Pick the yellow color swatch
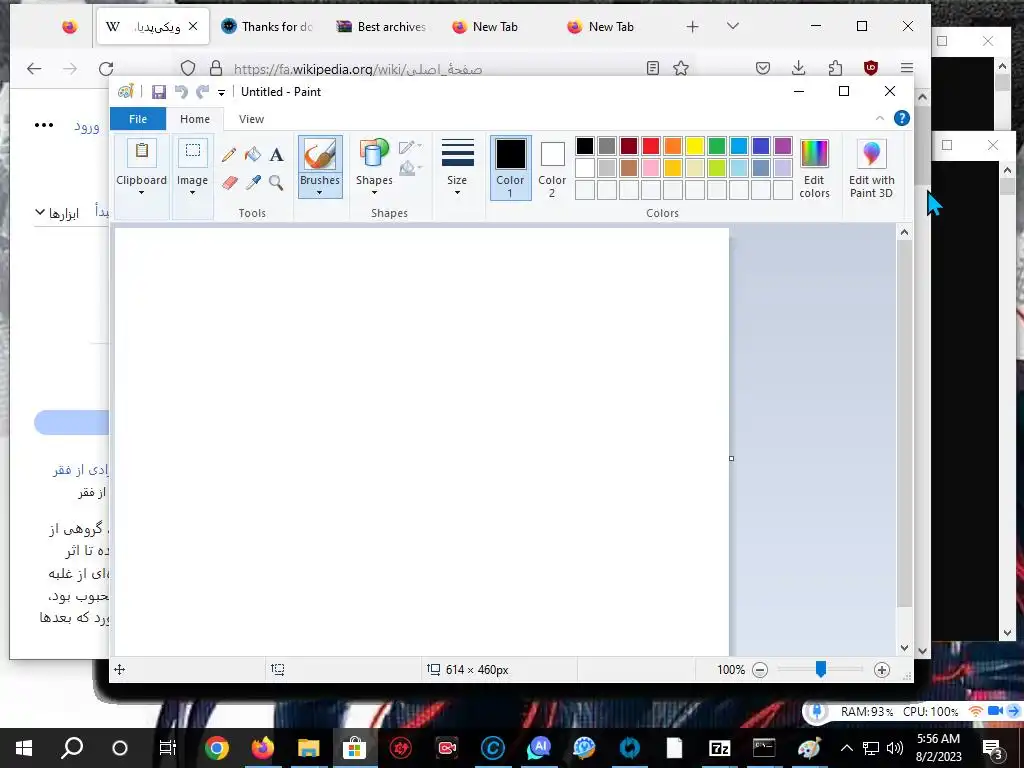 tap(695, 146)
